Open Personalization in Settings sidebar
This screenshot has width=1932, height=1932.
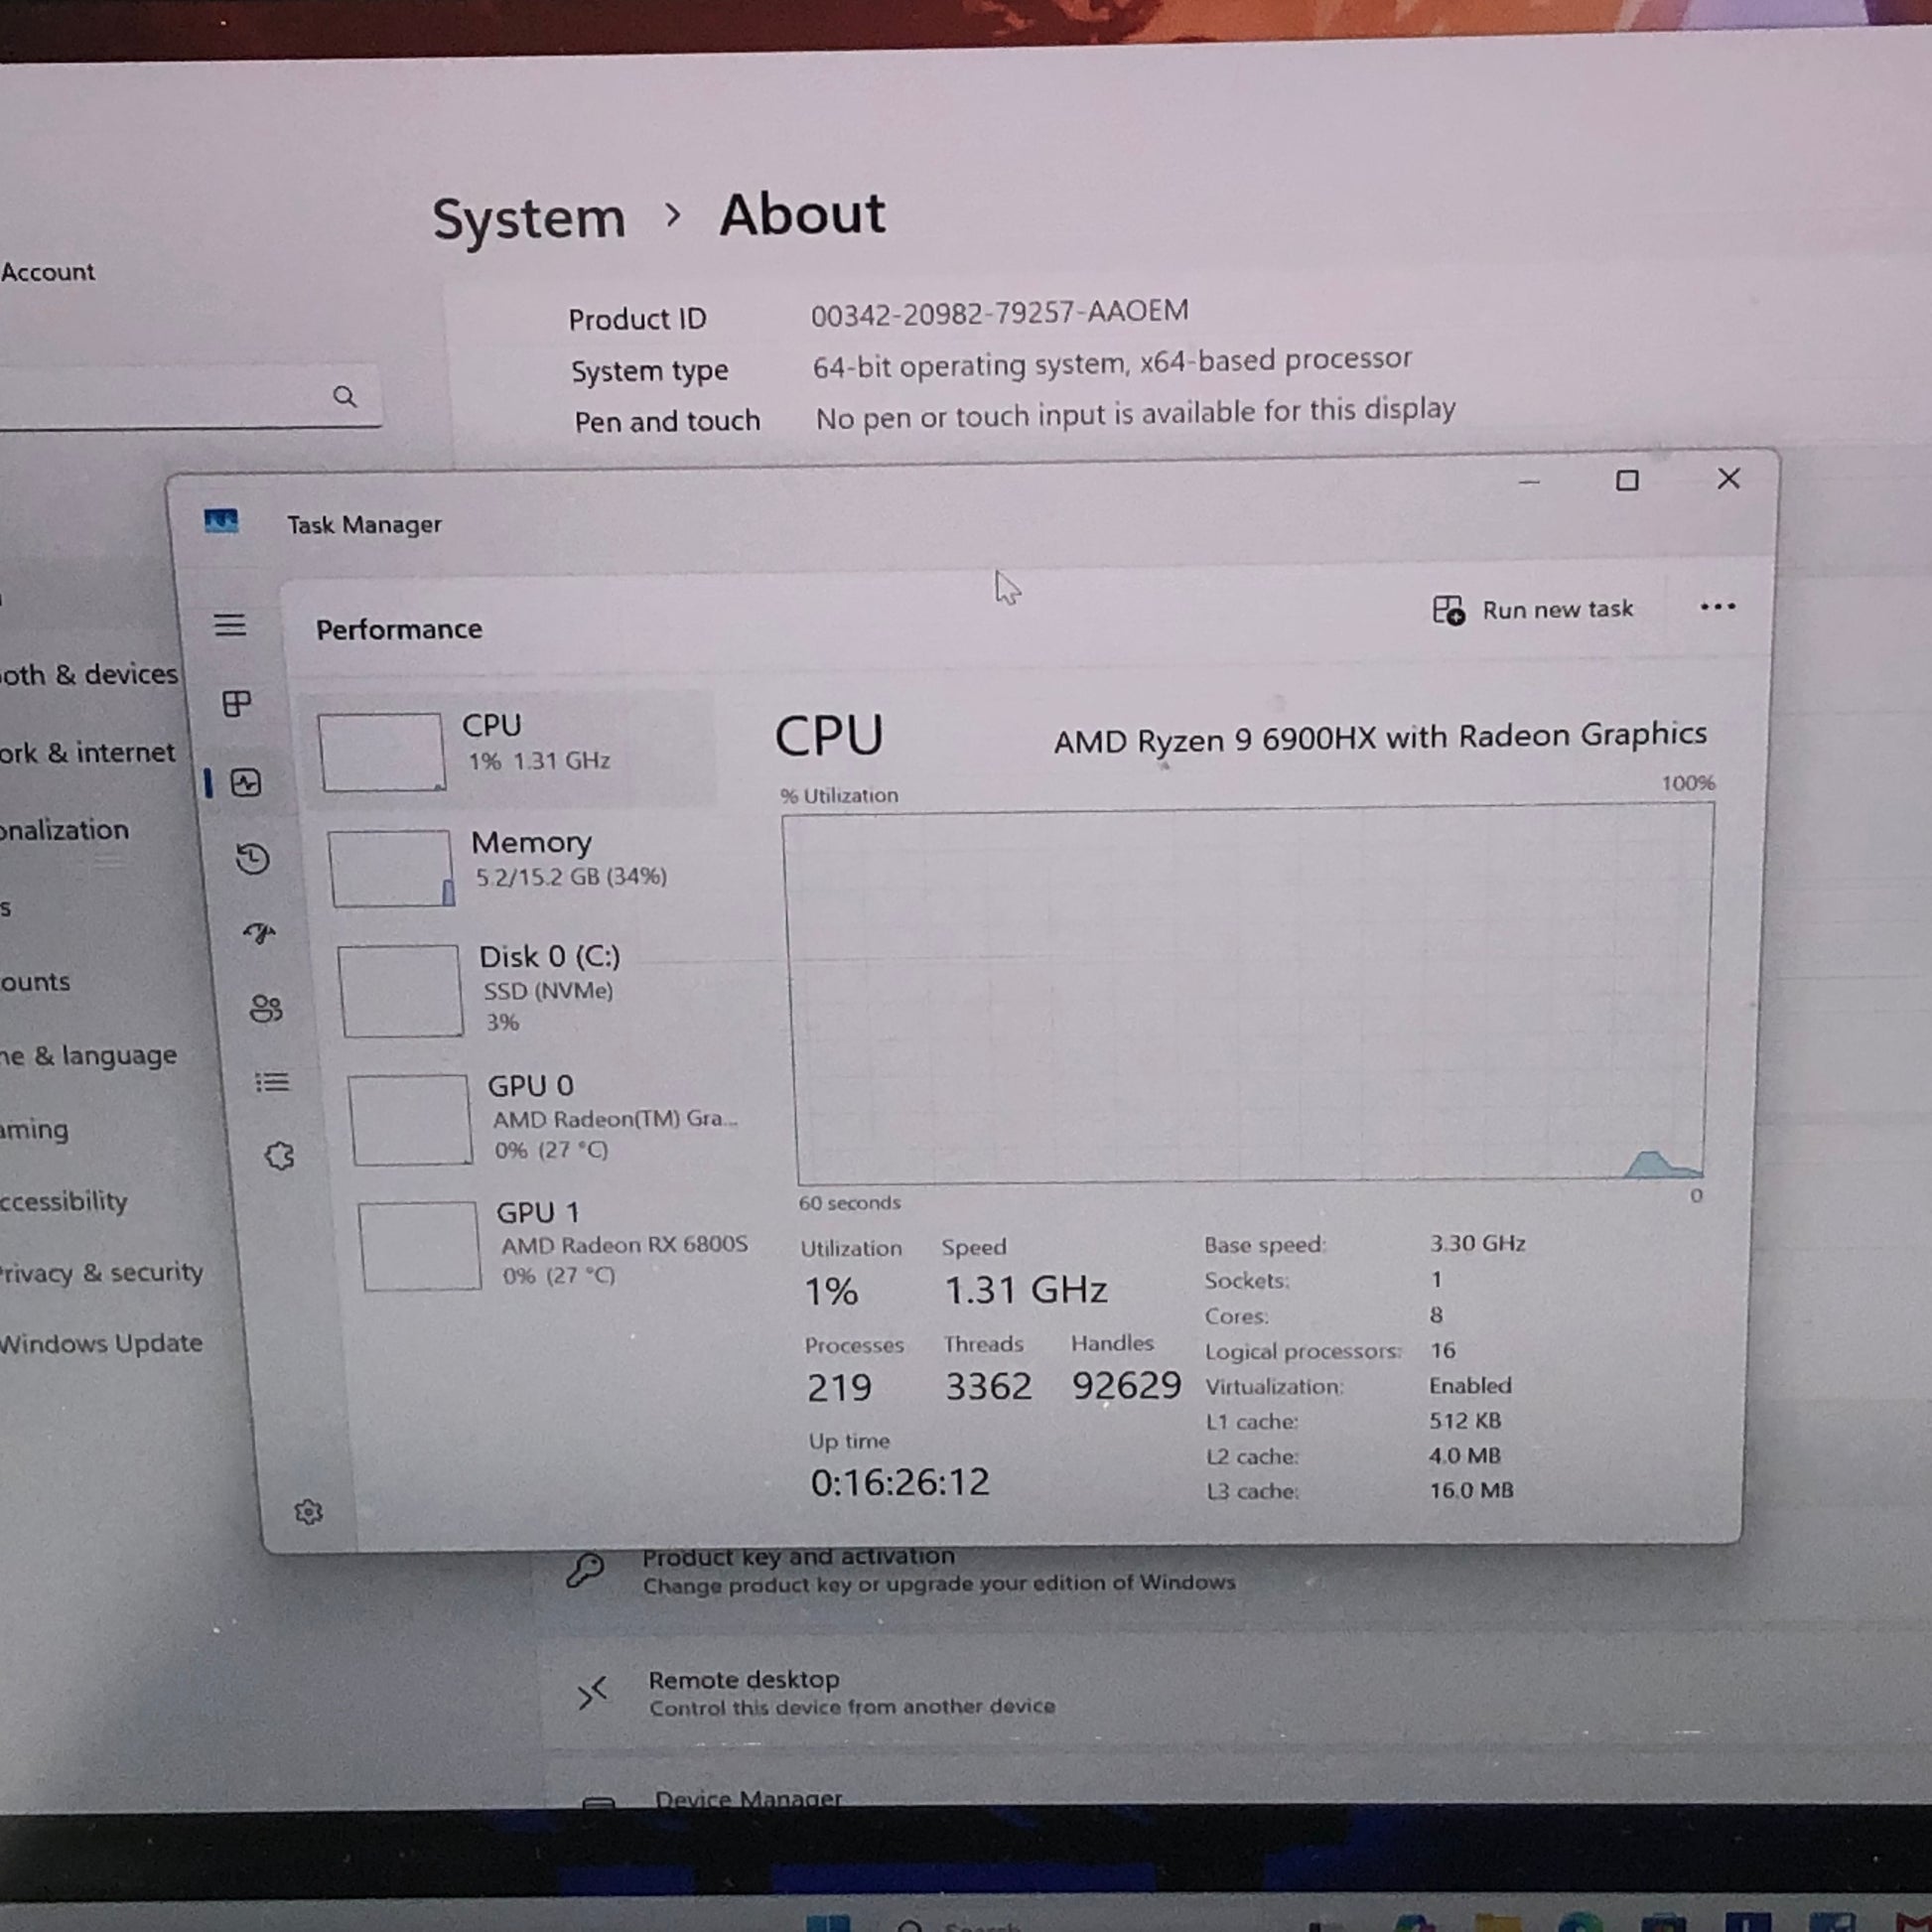64,830
